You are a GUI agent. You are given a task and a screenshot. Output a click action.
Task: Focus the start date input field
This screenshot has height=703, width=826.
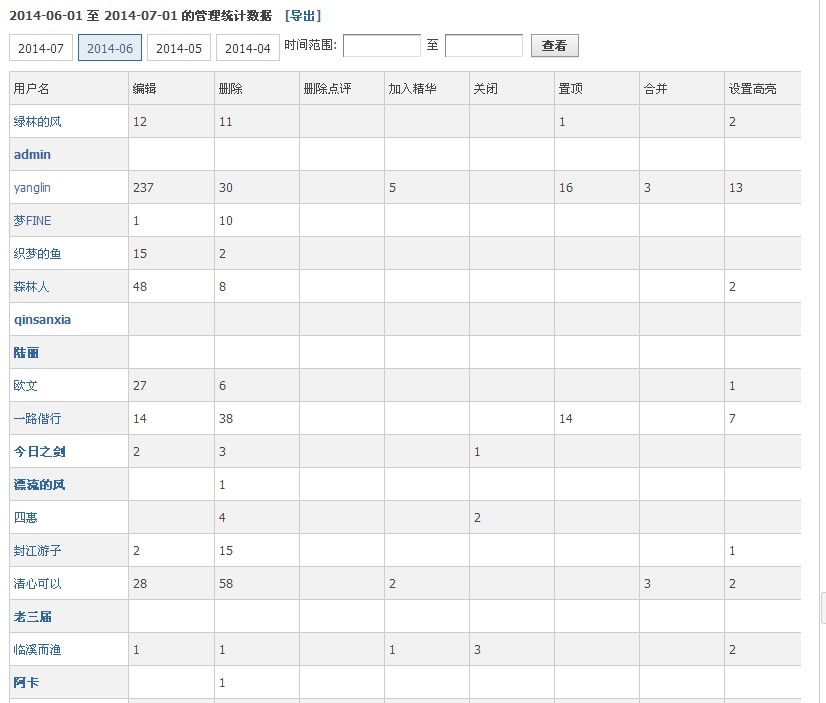(x=382, y=45)
